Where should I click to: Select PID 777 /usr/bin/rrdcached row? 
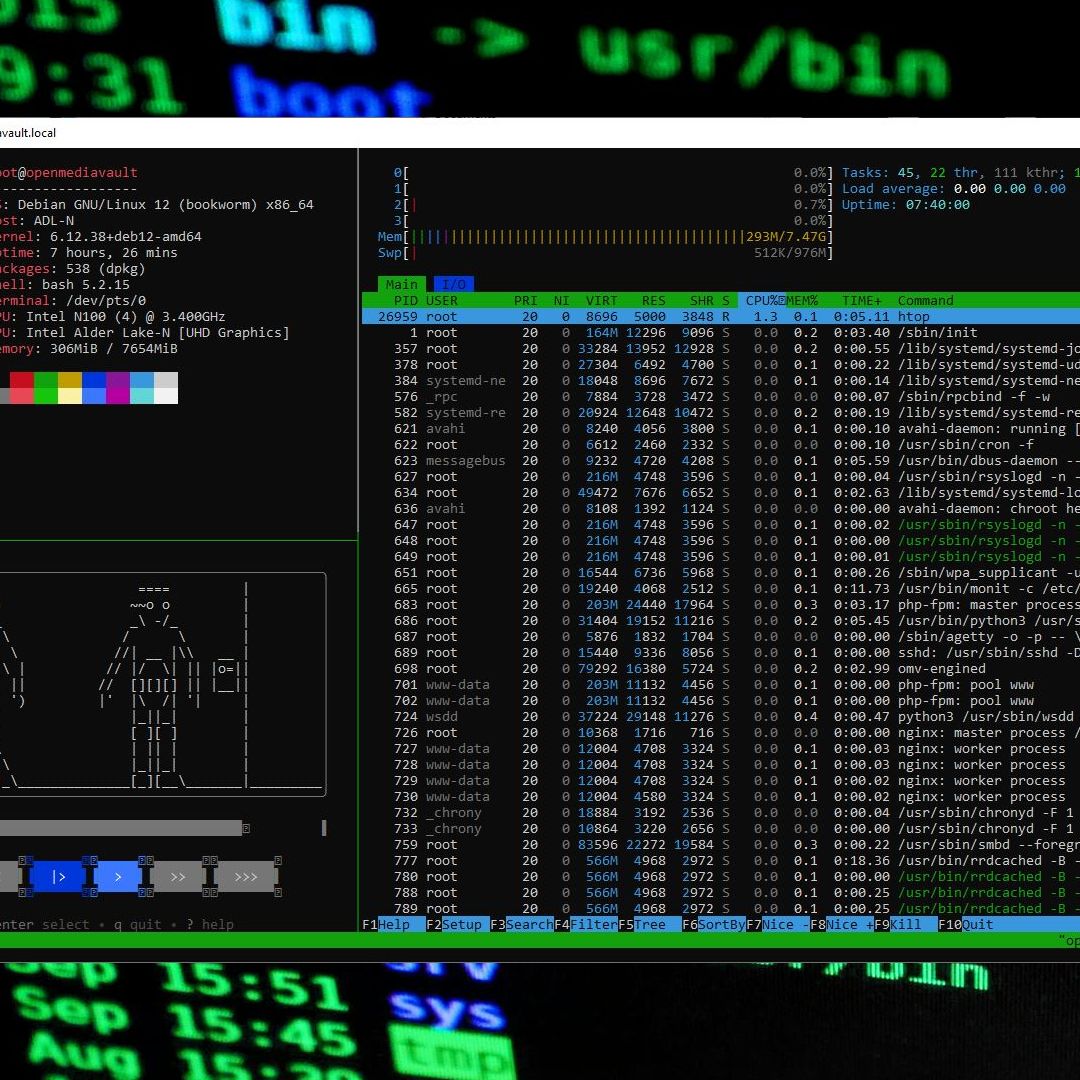(x=720, y=860)
